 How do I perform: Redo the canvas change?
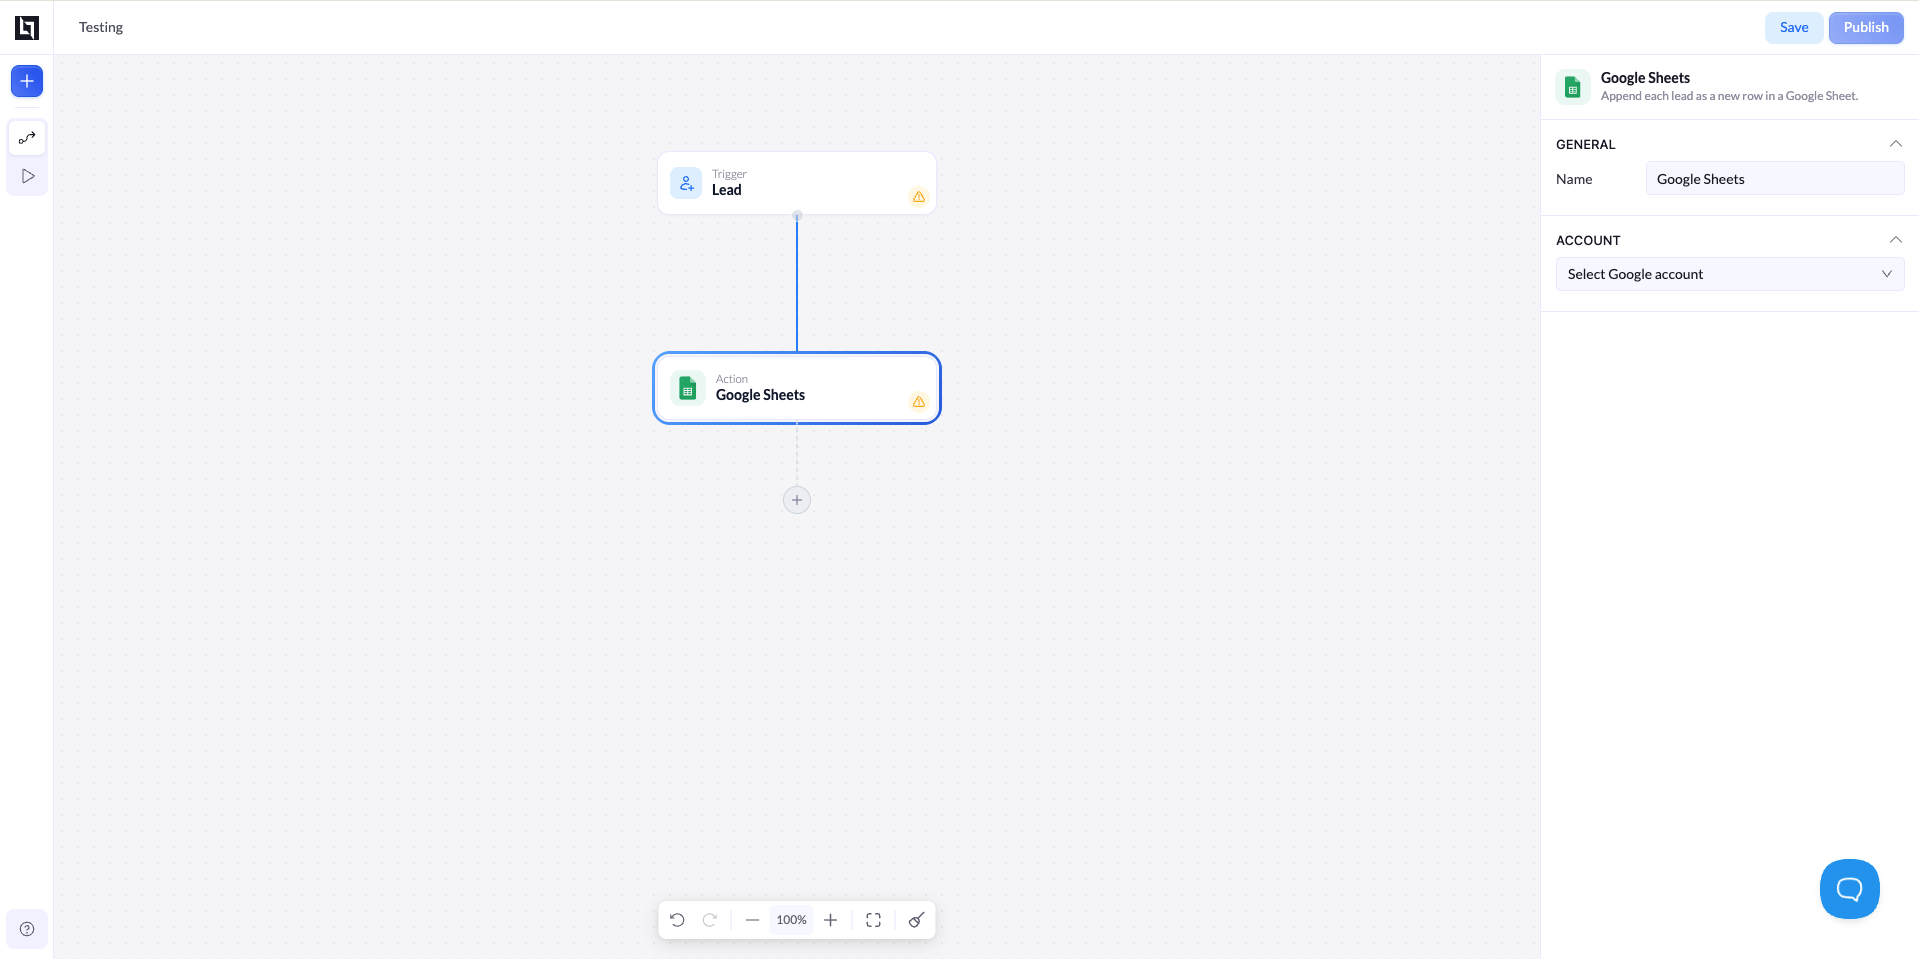(710, 920)
